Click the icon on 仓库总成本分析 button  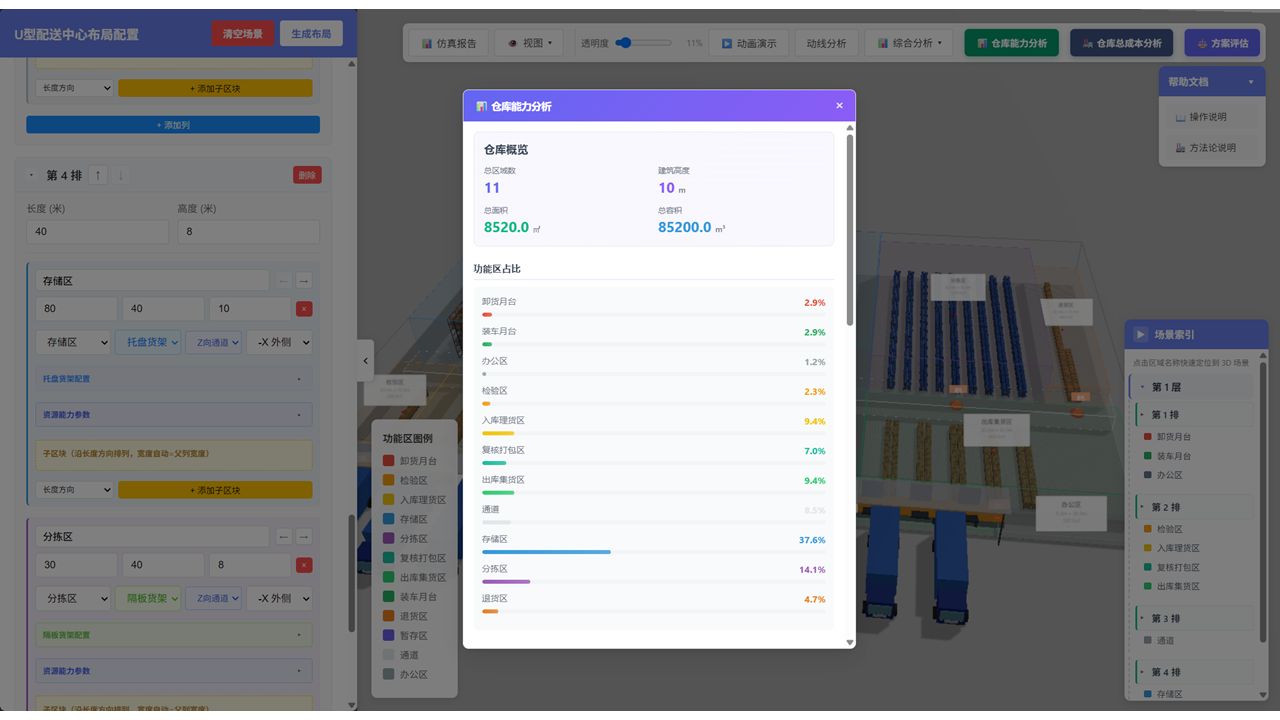pyautogui.click(x=1088, y=44)
